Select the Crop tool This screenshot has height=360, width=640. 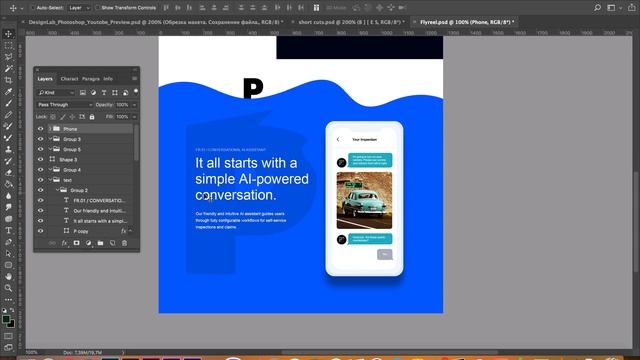[x=8, y=80]
